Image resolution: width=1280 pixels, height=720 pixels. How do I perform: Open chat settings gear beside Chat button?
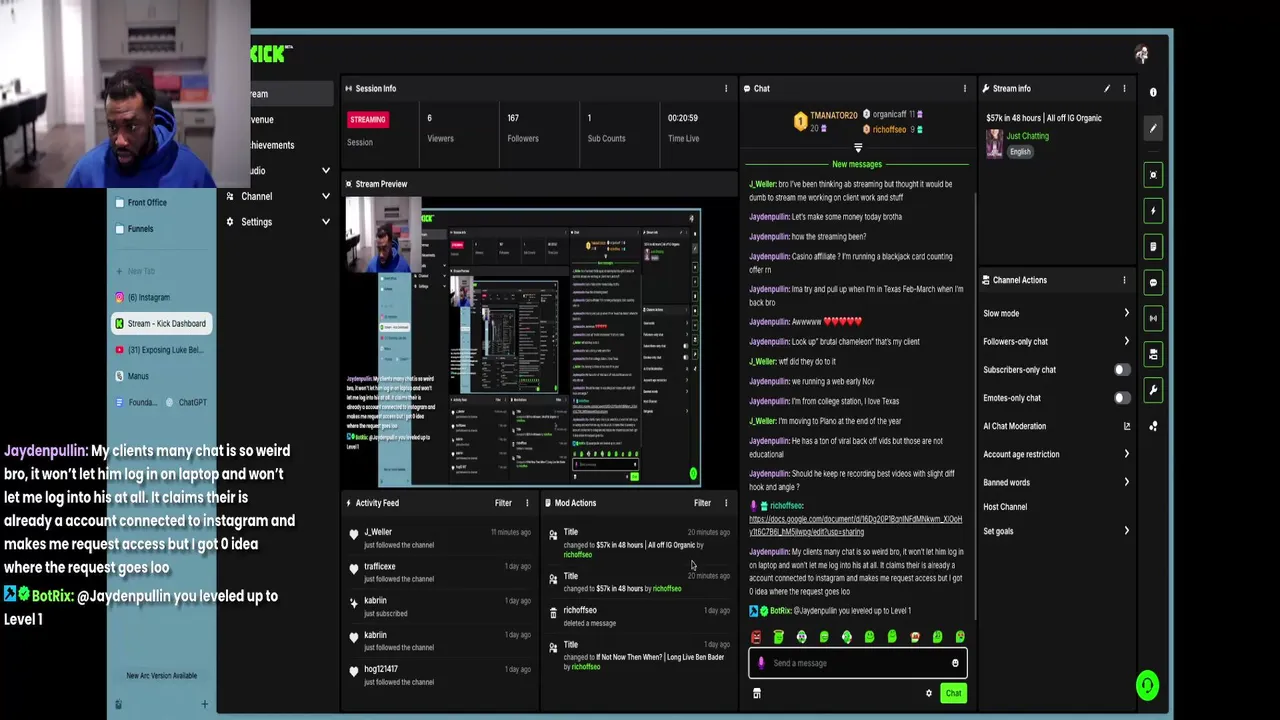click(x=929, y=693)
